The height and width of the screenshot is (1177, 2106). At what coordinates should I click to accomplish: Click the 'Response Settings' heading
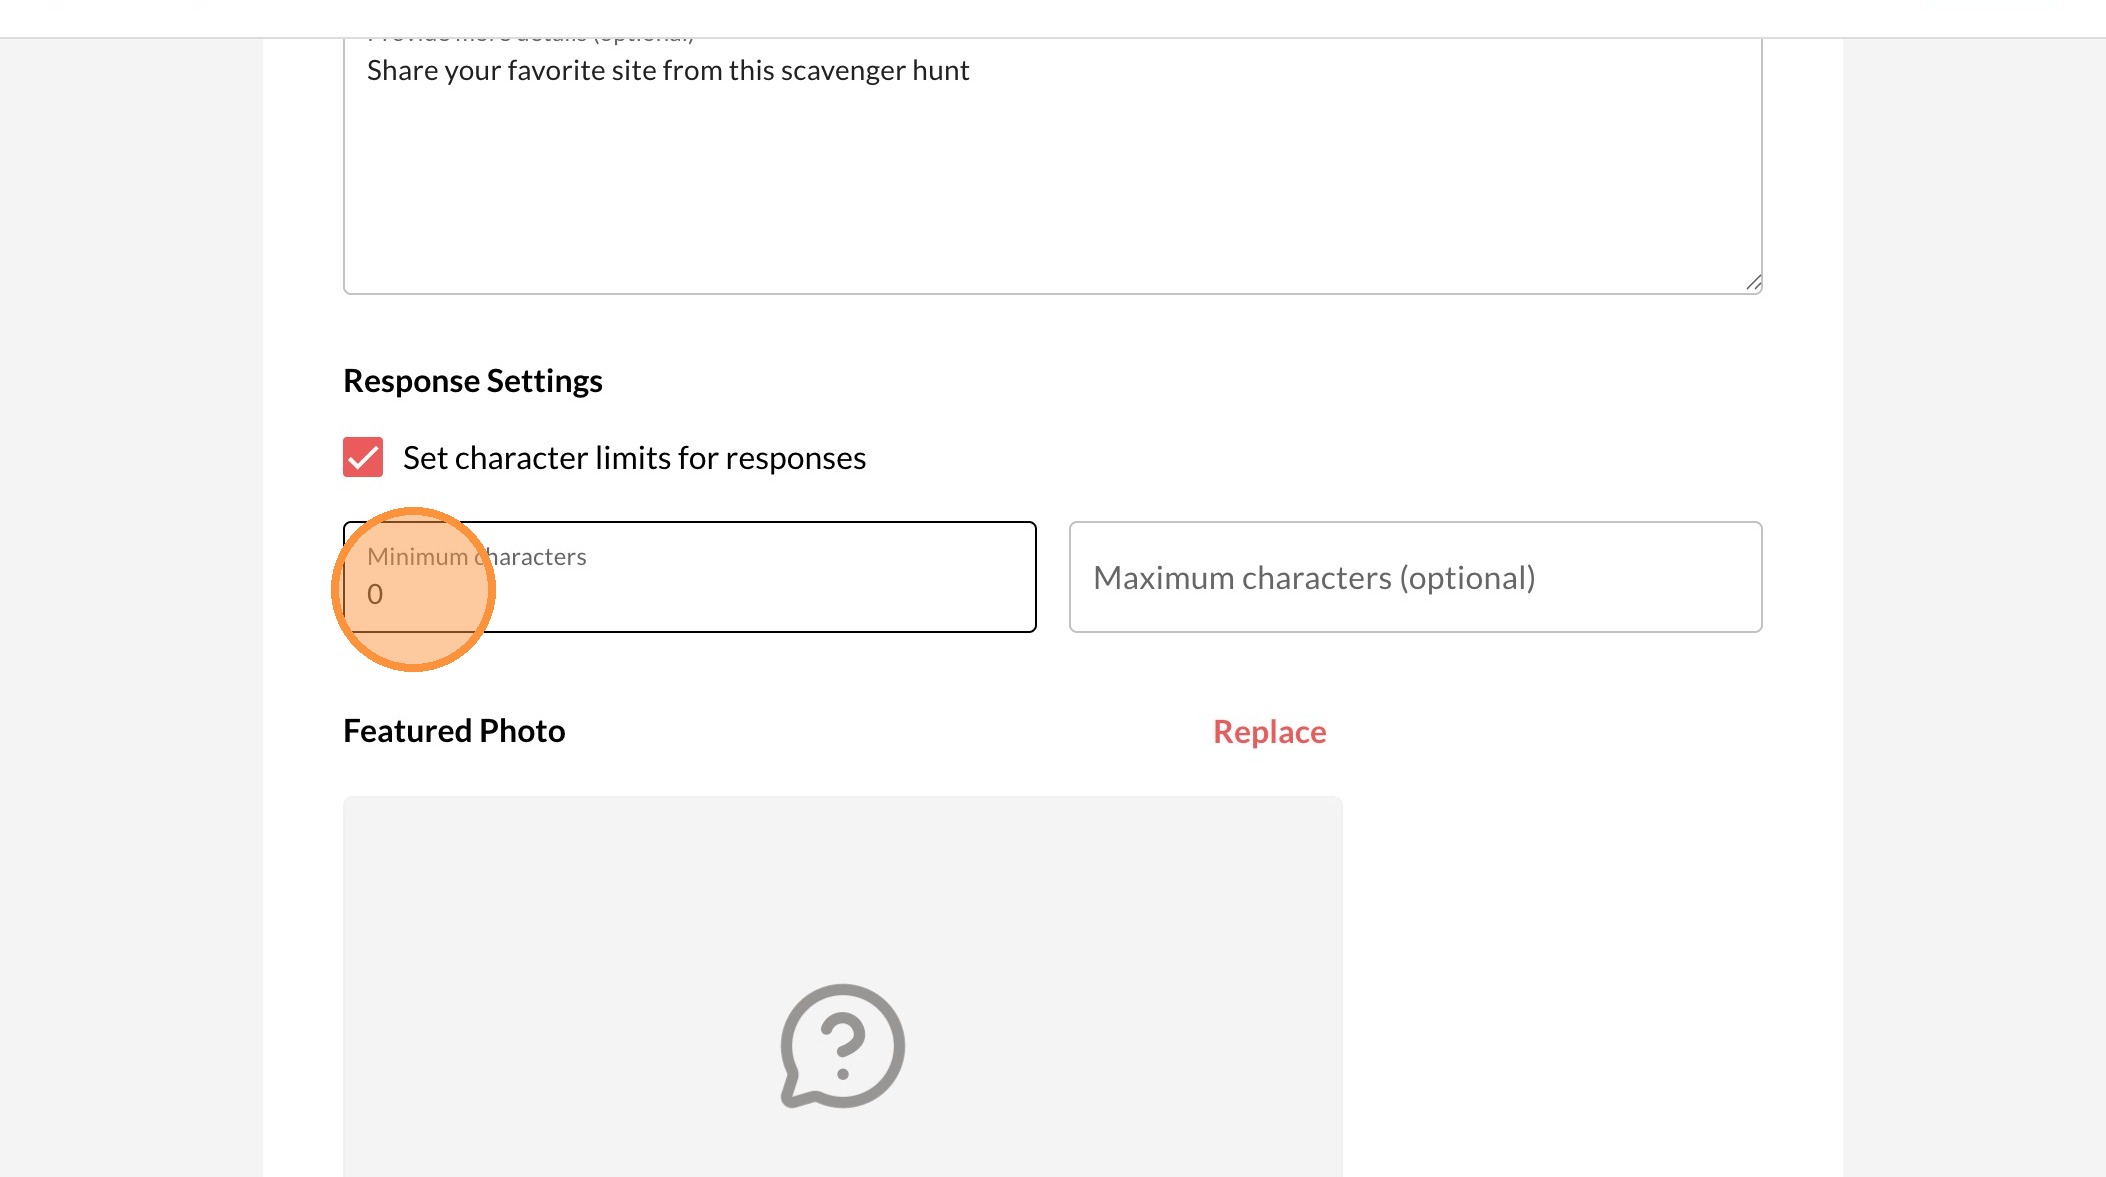(x=472, y=381)
